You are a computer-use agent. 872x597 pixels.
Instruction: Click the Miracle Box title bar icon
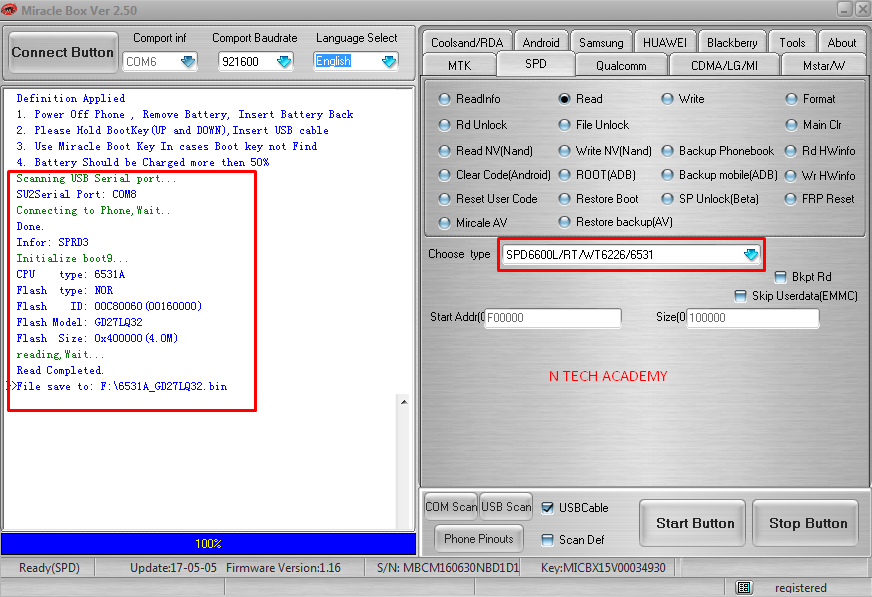point(9,10)
